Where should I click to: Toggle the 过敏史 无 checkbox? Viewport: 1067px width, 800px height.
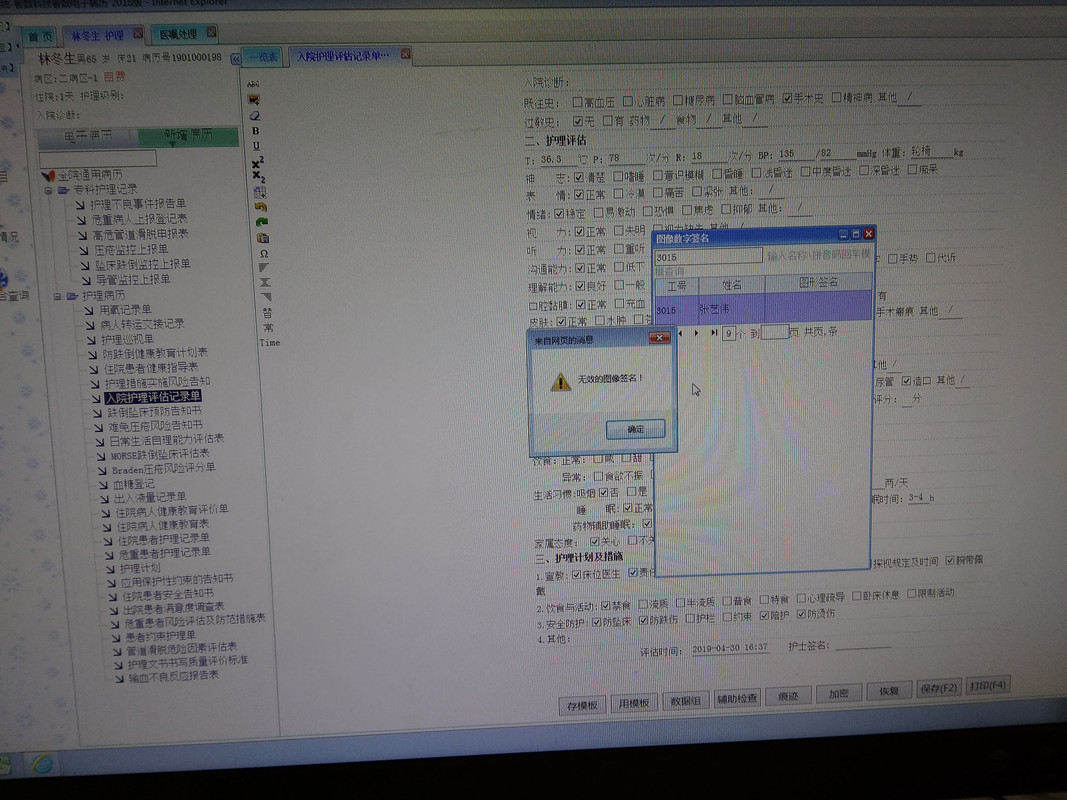pyautogui.click(x=578, y=121)
